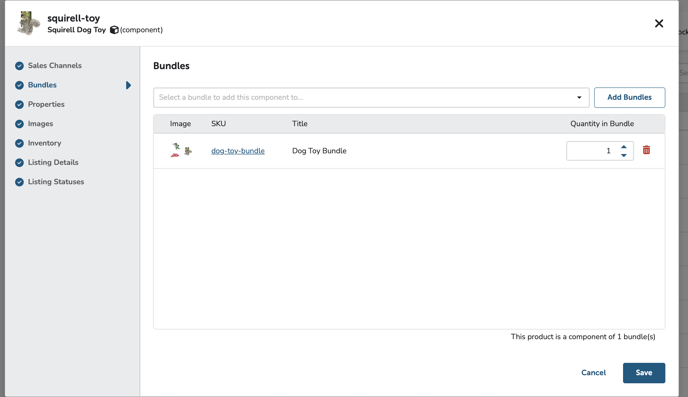Click the Listing Statuses checkmark icon

19,182
